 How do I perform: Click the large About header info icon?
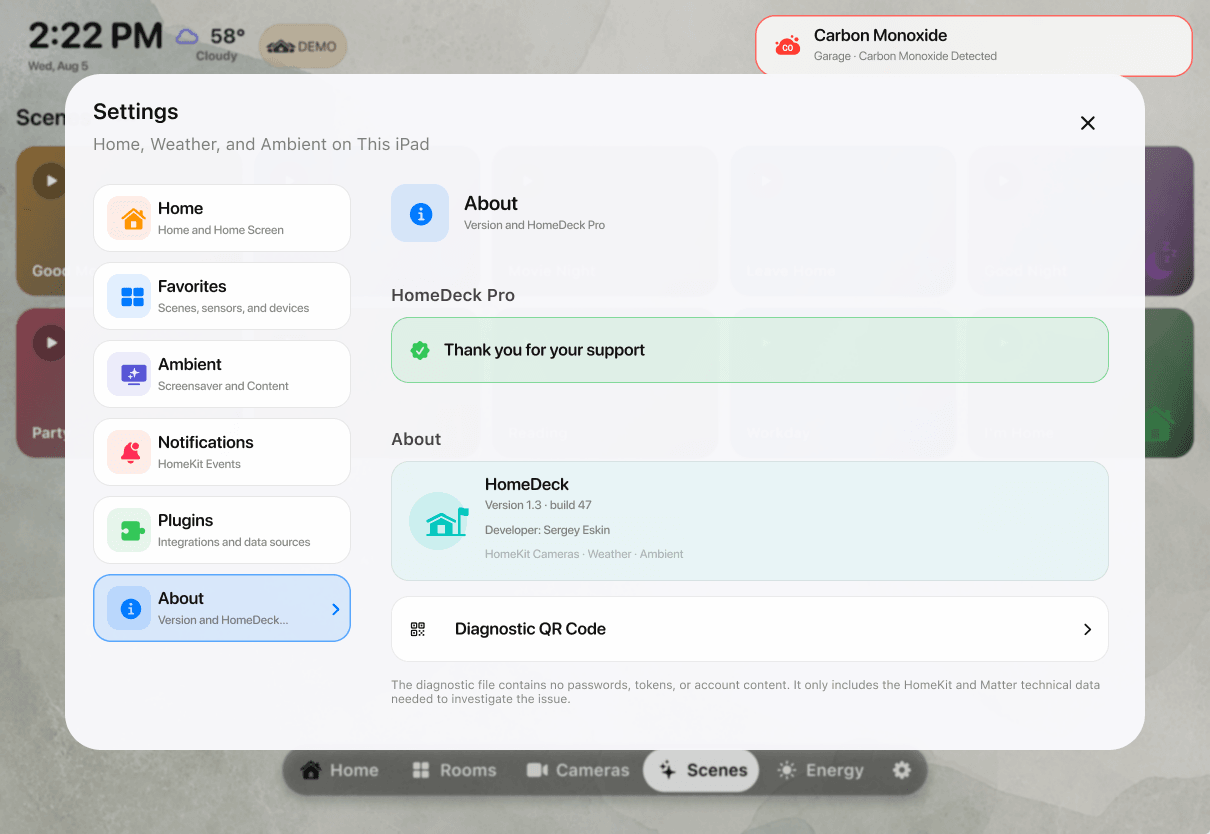pos(420,213)
